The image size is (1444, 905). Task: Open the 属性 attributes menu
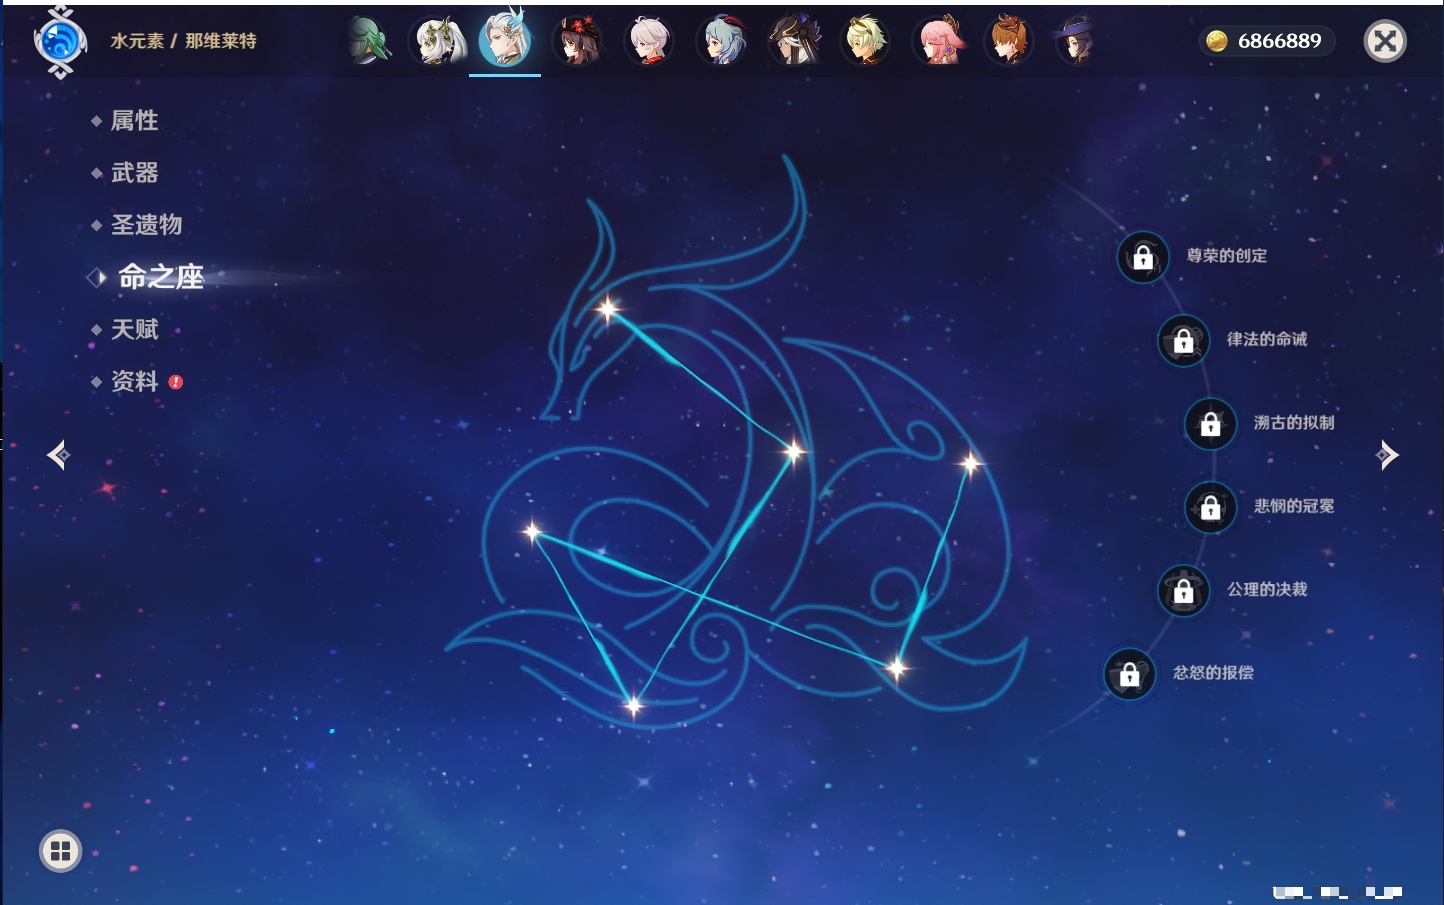[x=135, y=121]
